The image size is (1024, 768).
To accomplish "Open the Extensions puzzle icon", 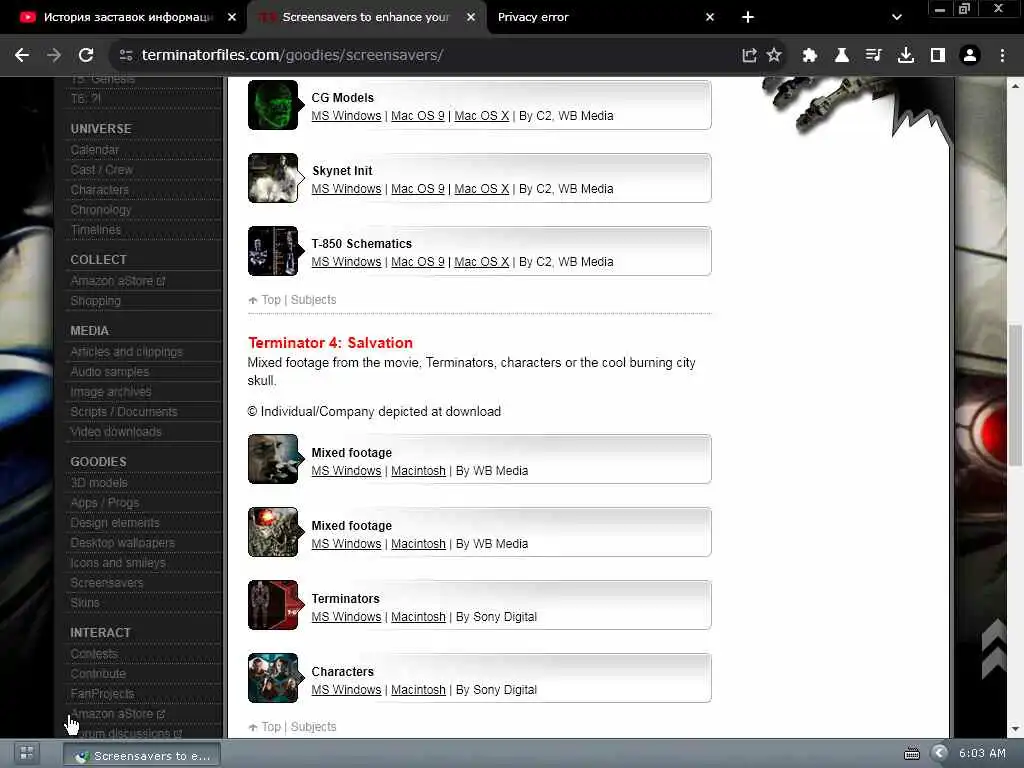I will pos(810,56).
